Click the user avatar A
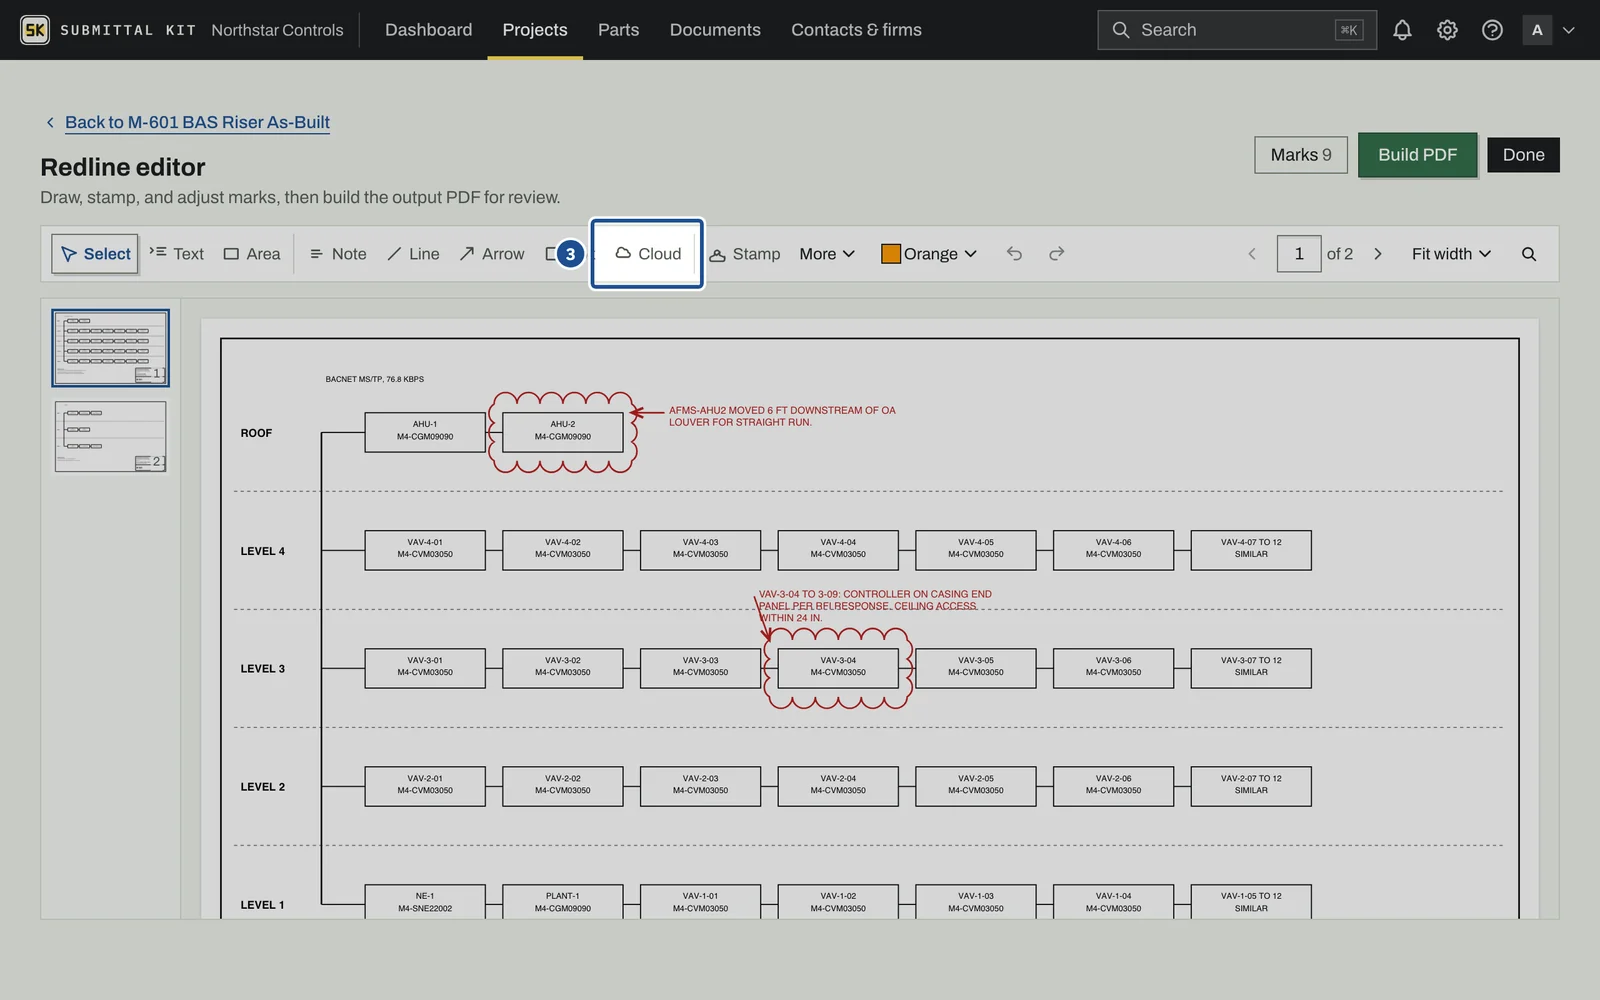The width and height of the screenshot is (1600, 1000). click(1537, 30)
